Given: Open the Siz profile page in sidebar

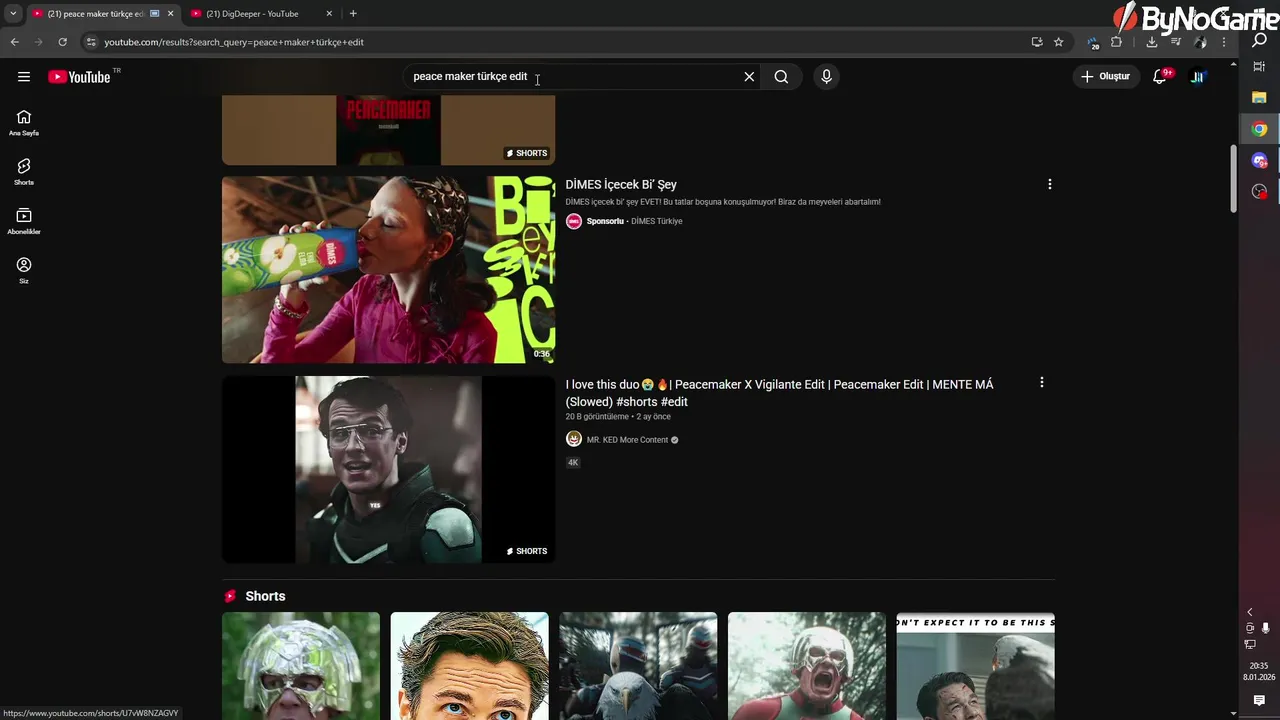Looking at the screenshot, I should (24, 270).
